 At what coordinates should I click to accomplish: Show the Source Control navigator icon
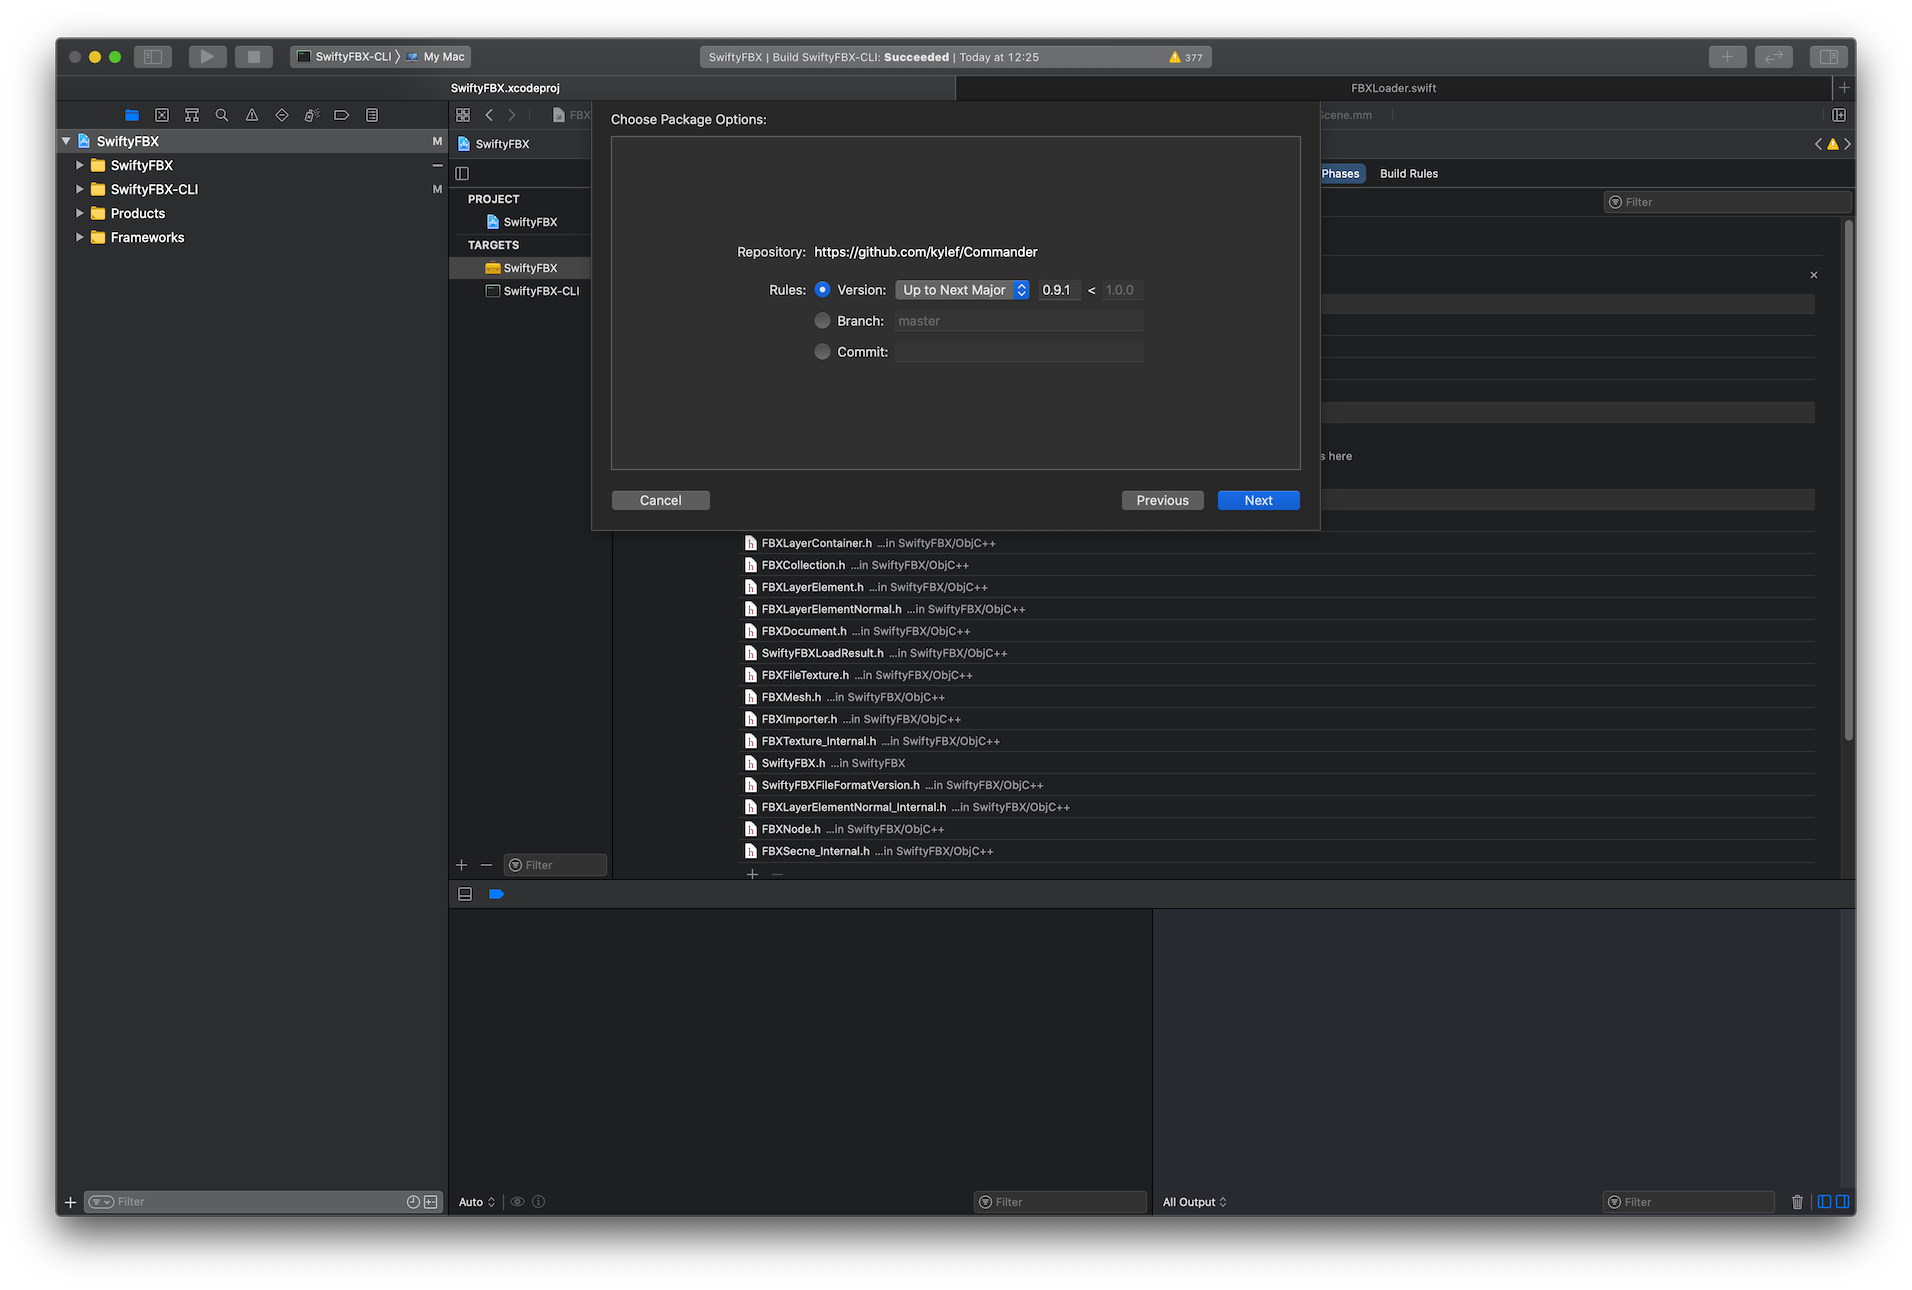[162, 115]
